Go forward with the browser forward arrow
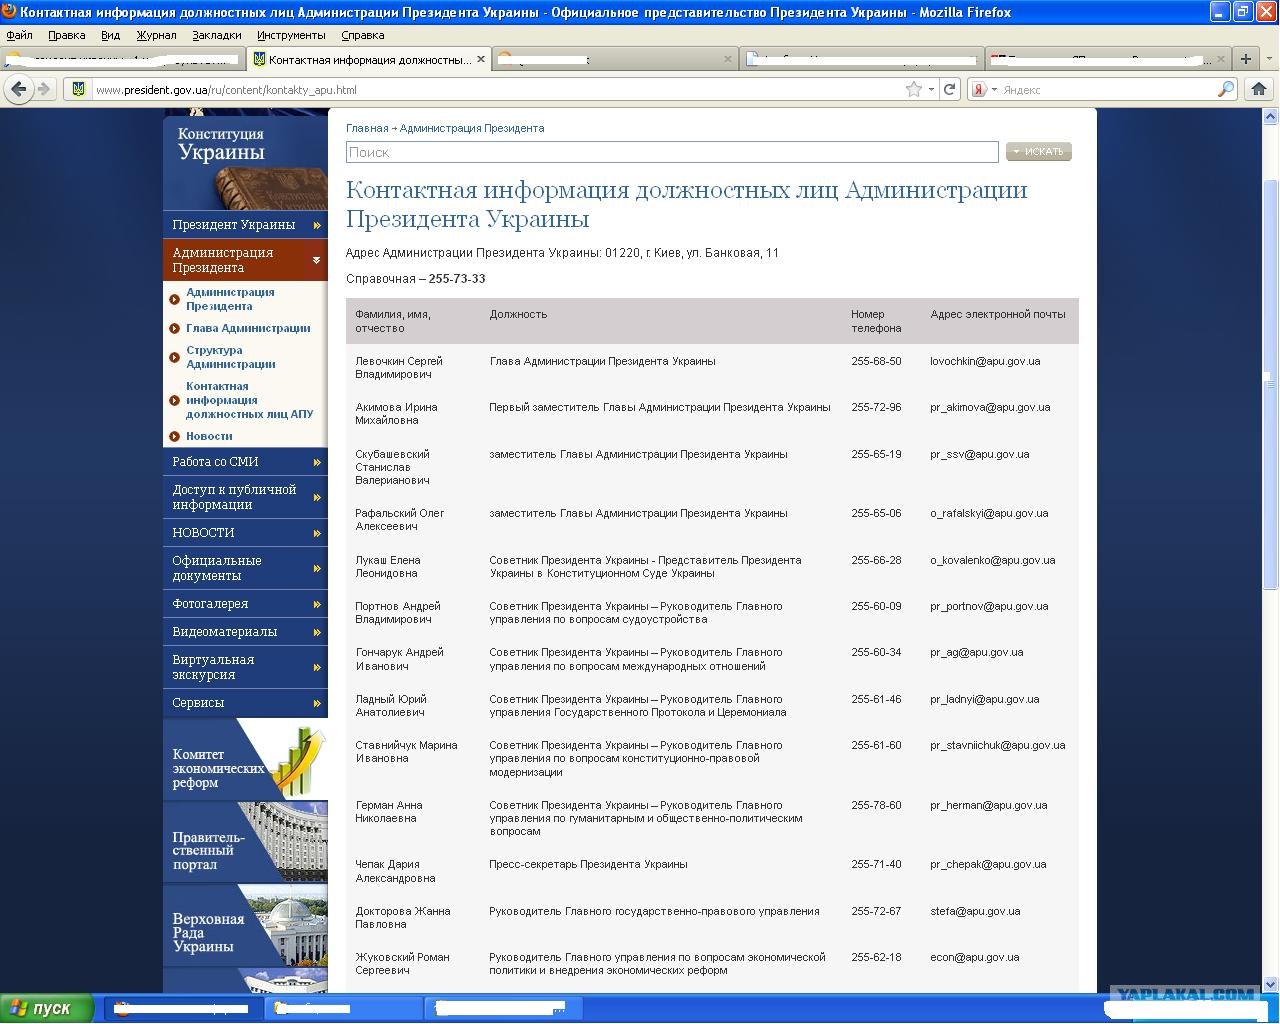This screenshot has height=1024, width=1280. (x=43, y=89)
